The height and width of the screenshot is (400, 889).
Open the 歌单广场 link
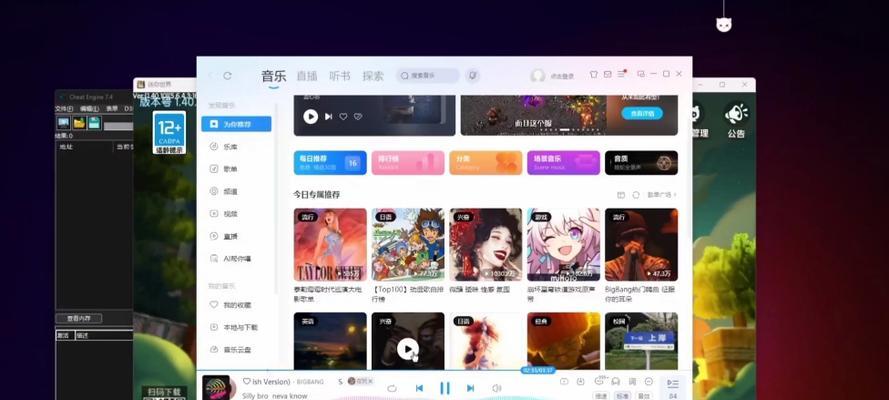(662, 195)
